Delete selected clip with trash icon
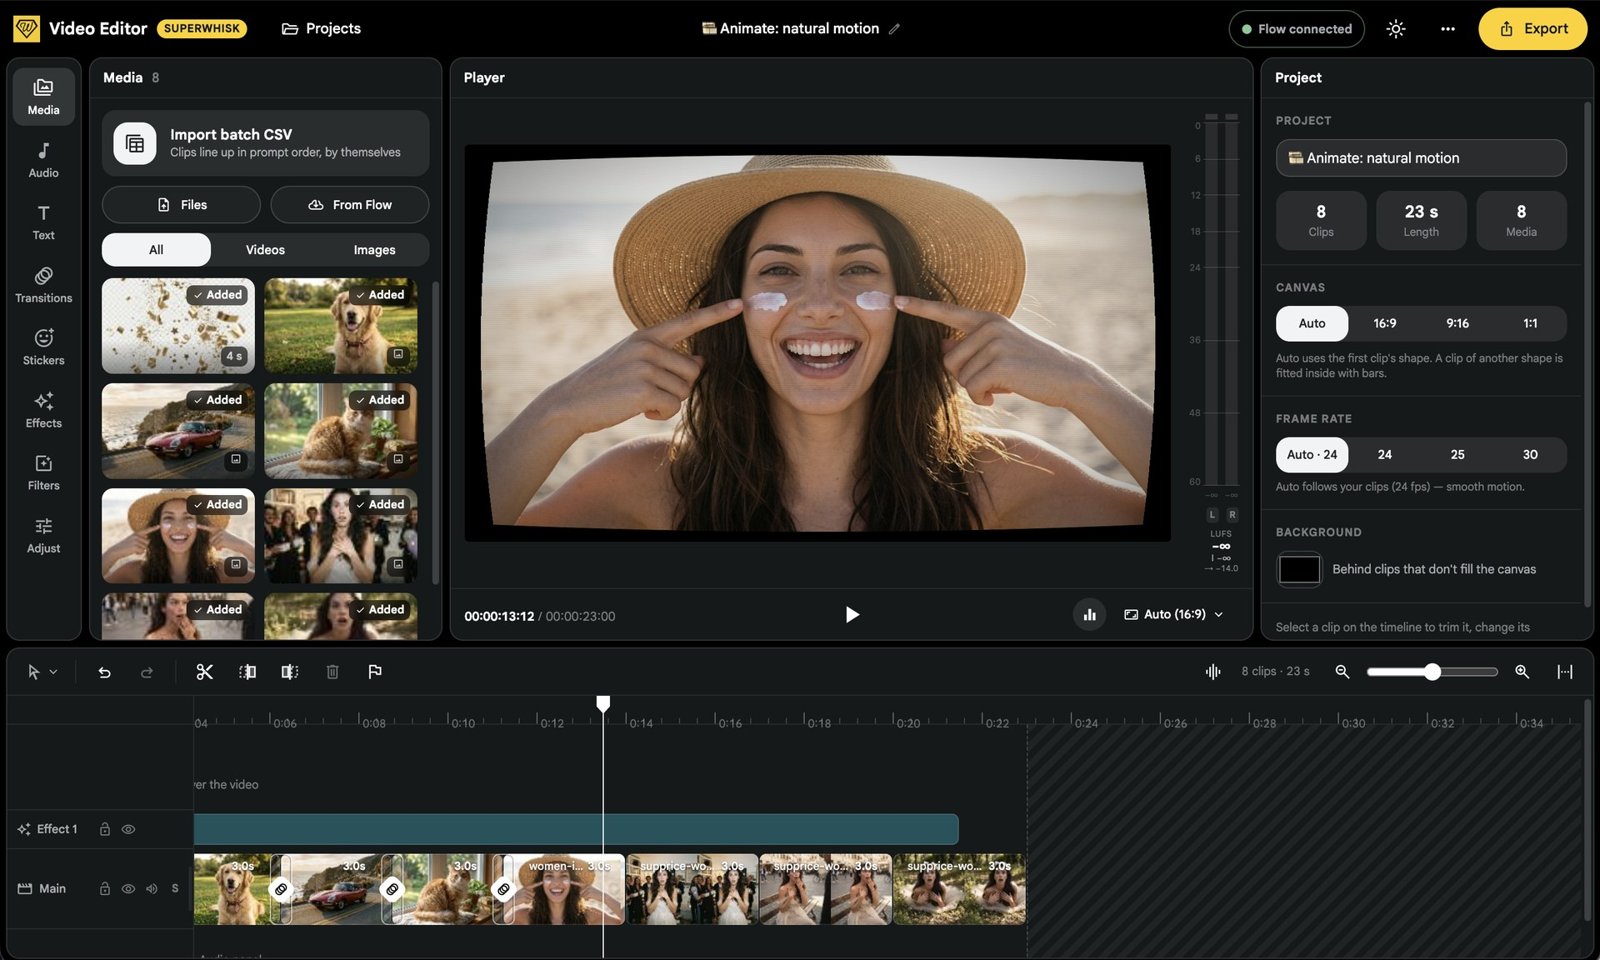This screenshot has width=1600, height=960. click(x=333, y=672)
